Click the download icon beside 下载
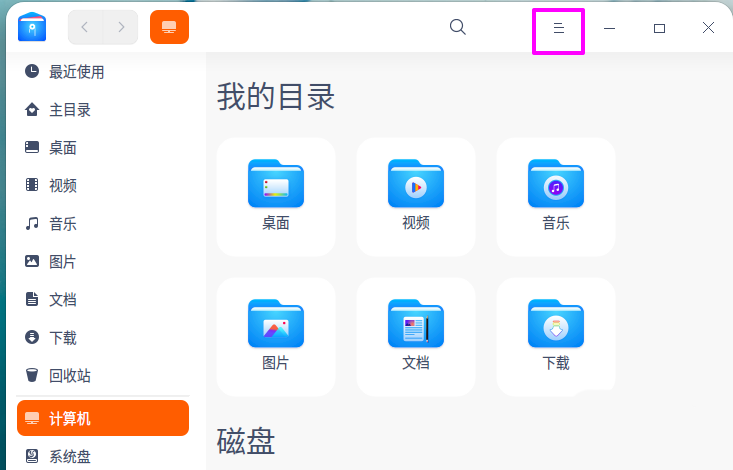Screen dimensions: 733x470 tap(32, 337)
